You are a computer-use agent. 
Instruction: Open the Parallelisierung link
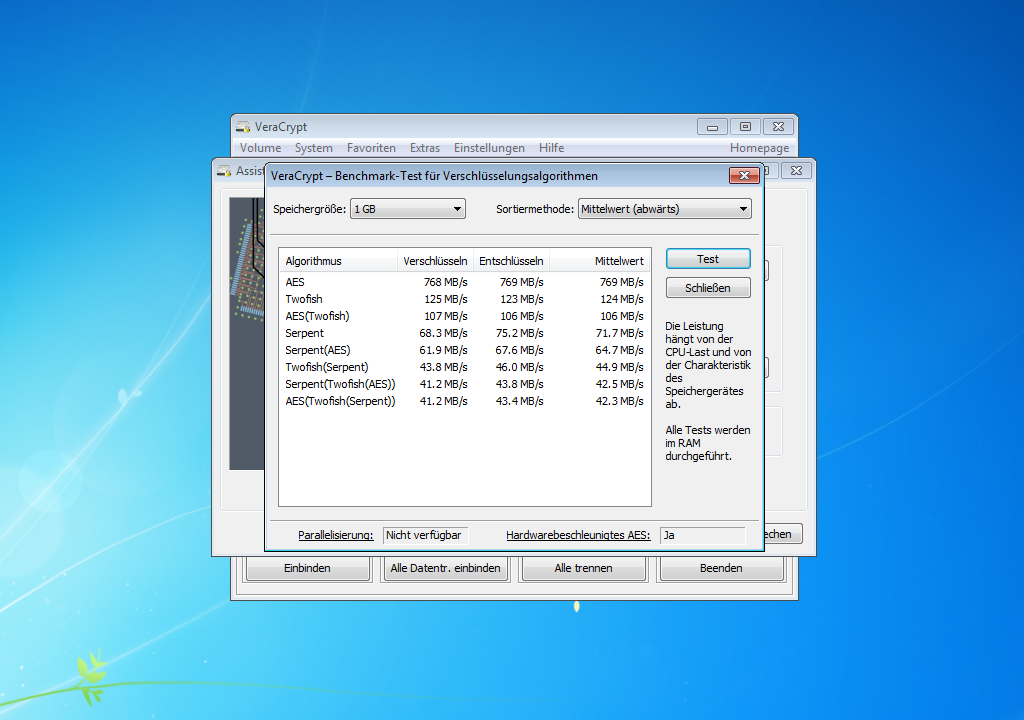(335, 535)
